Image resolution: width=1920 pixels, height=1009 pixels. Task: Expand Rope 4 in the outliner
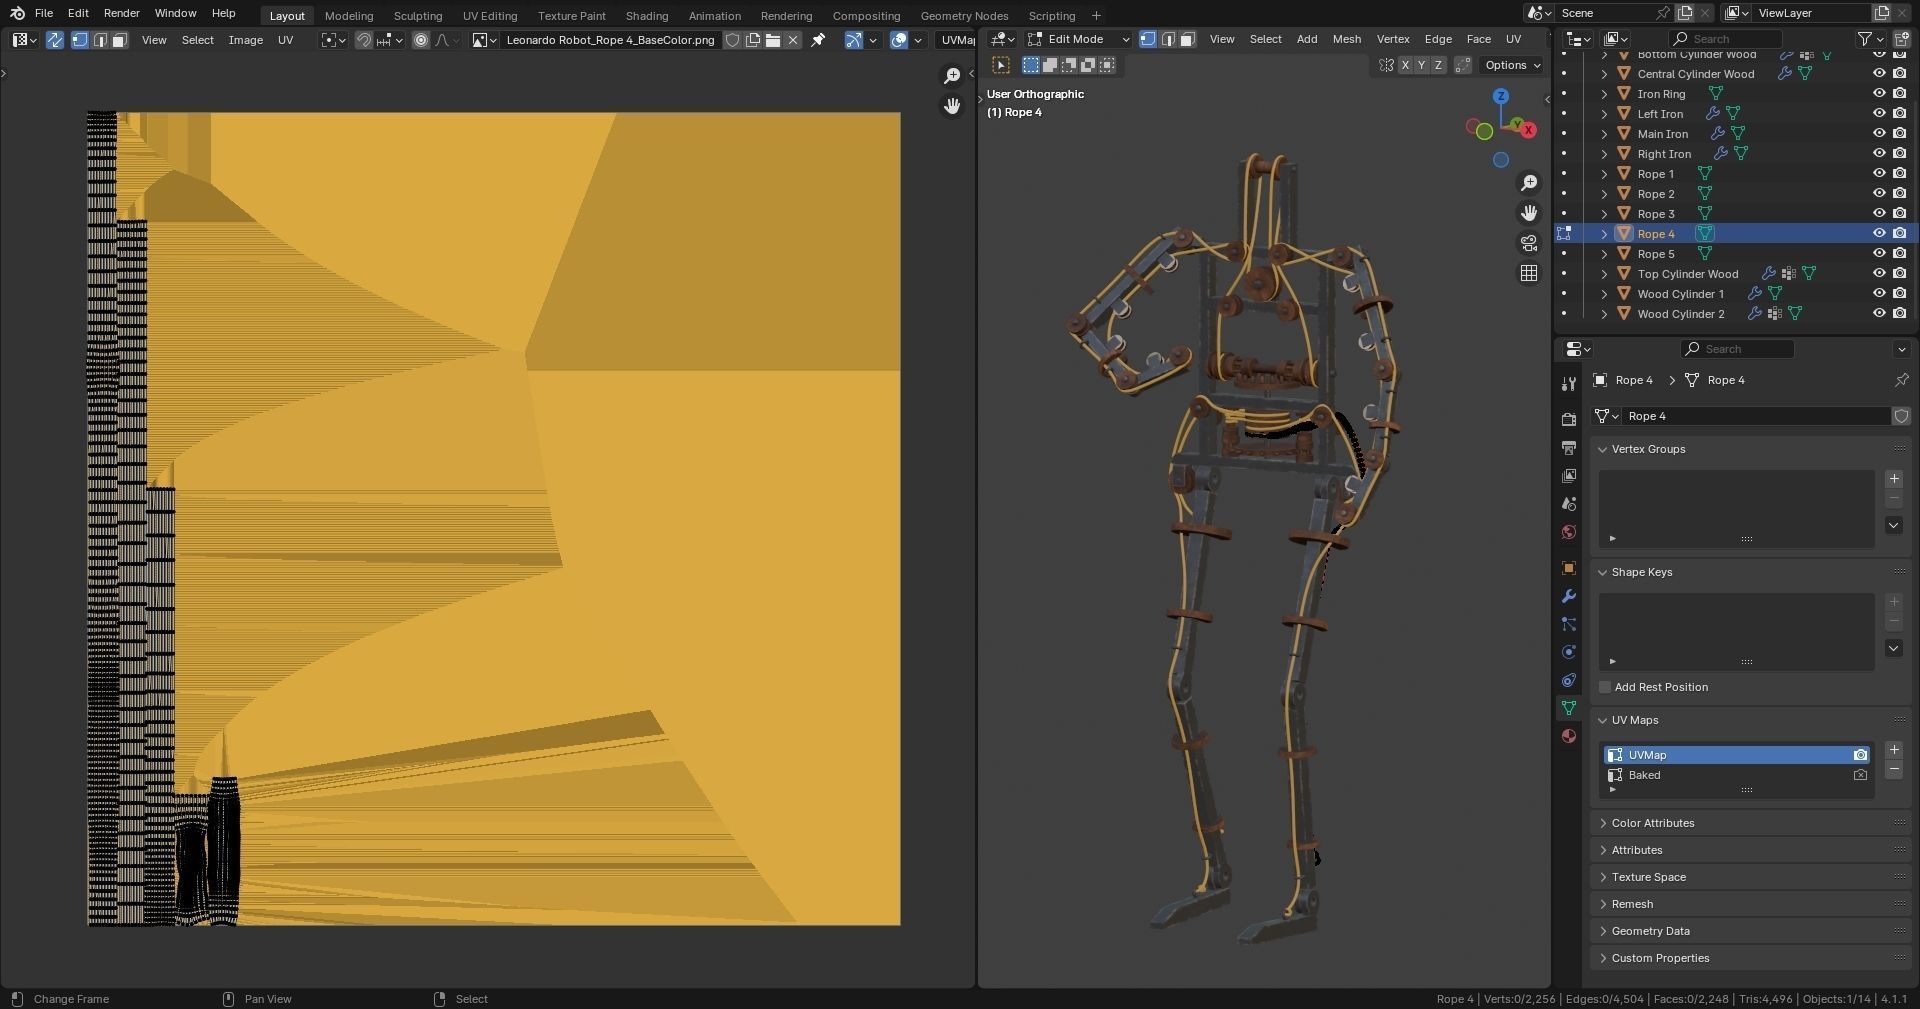coord(1604,233)
